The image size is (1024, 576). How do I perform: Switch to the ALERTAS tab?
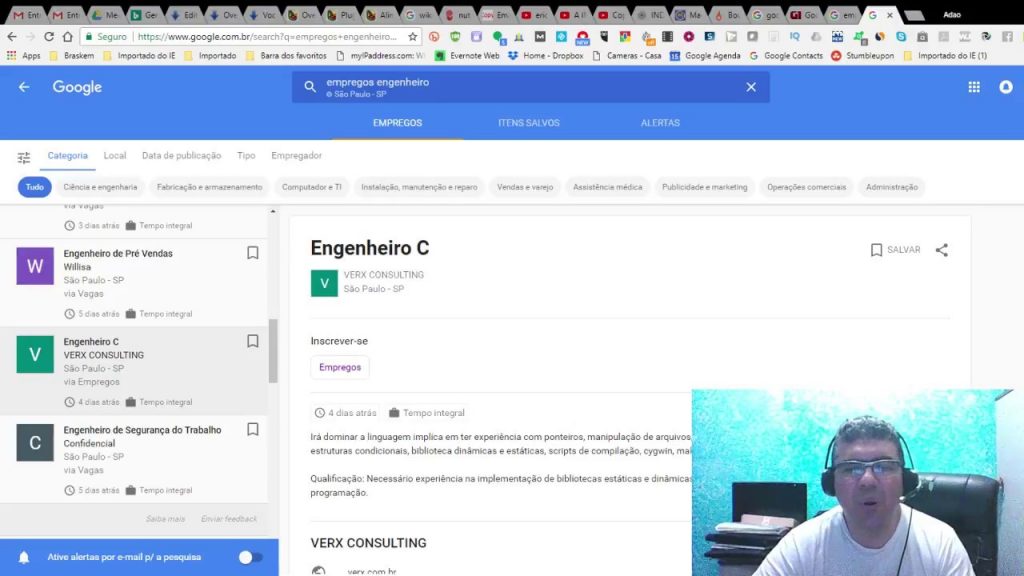[x=660, y=123]
